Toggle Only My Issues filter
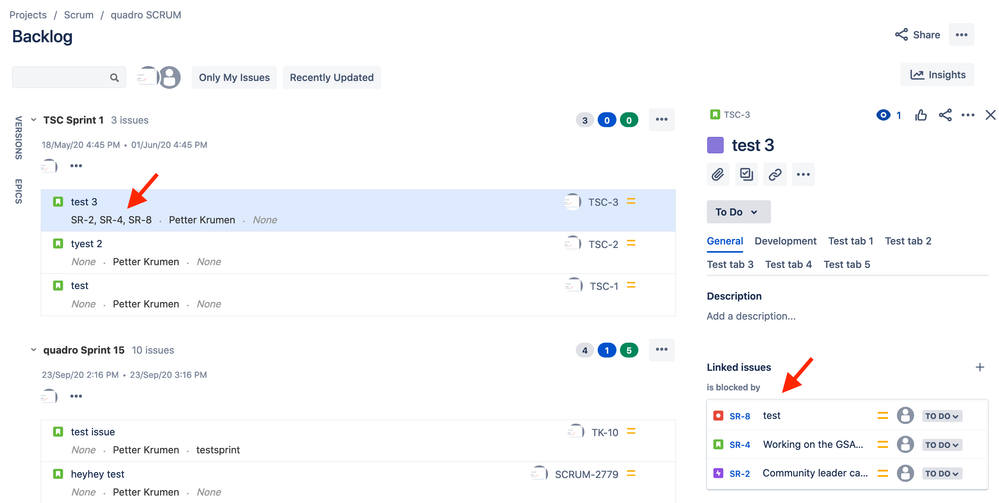Screen dimensions: 999x503 coord(234,78)
